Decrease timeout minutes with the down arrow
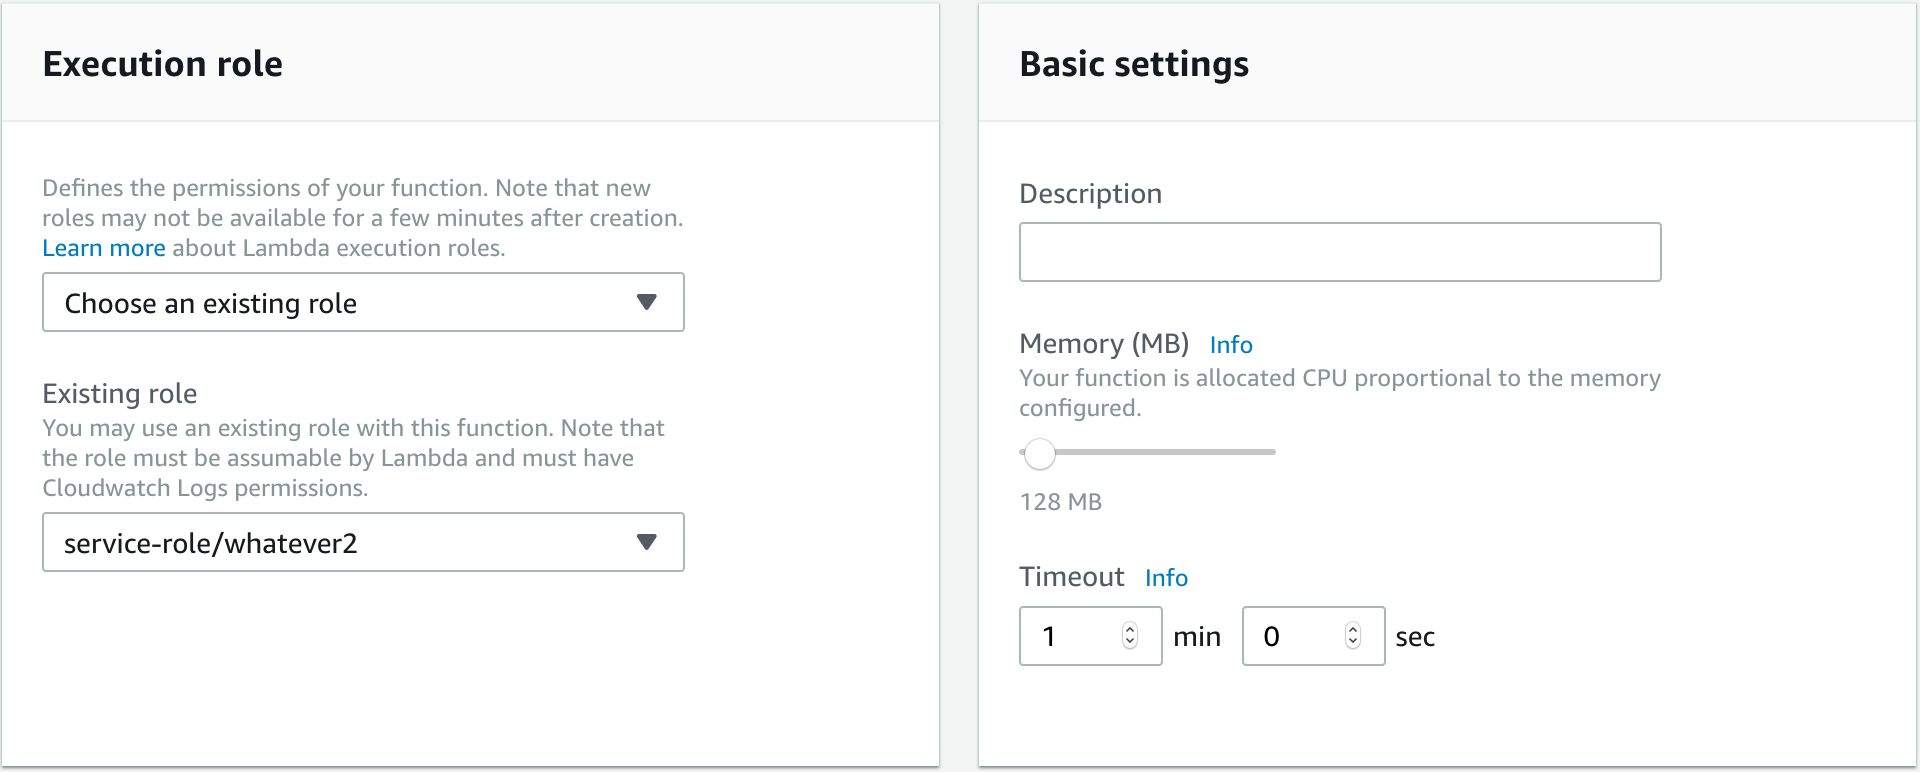 point(1130,643)
